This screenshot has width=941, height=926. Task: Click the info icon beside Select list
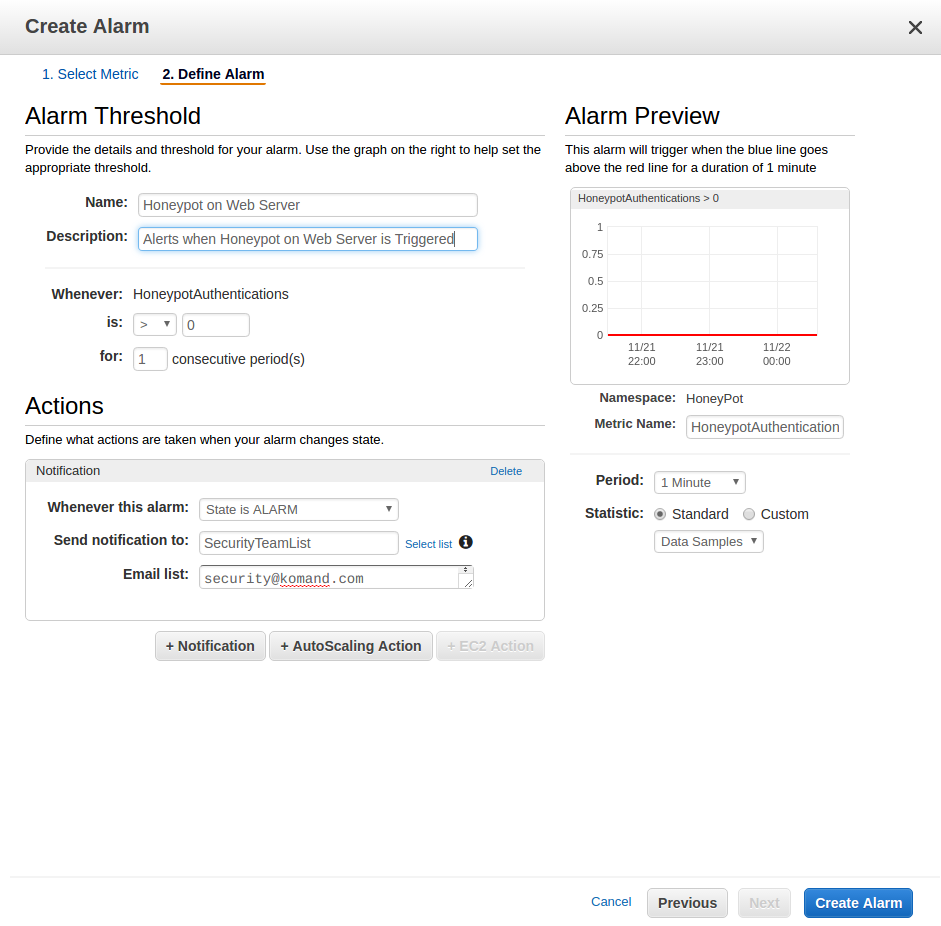[x=465, y=543]
